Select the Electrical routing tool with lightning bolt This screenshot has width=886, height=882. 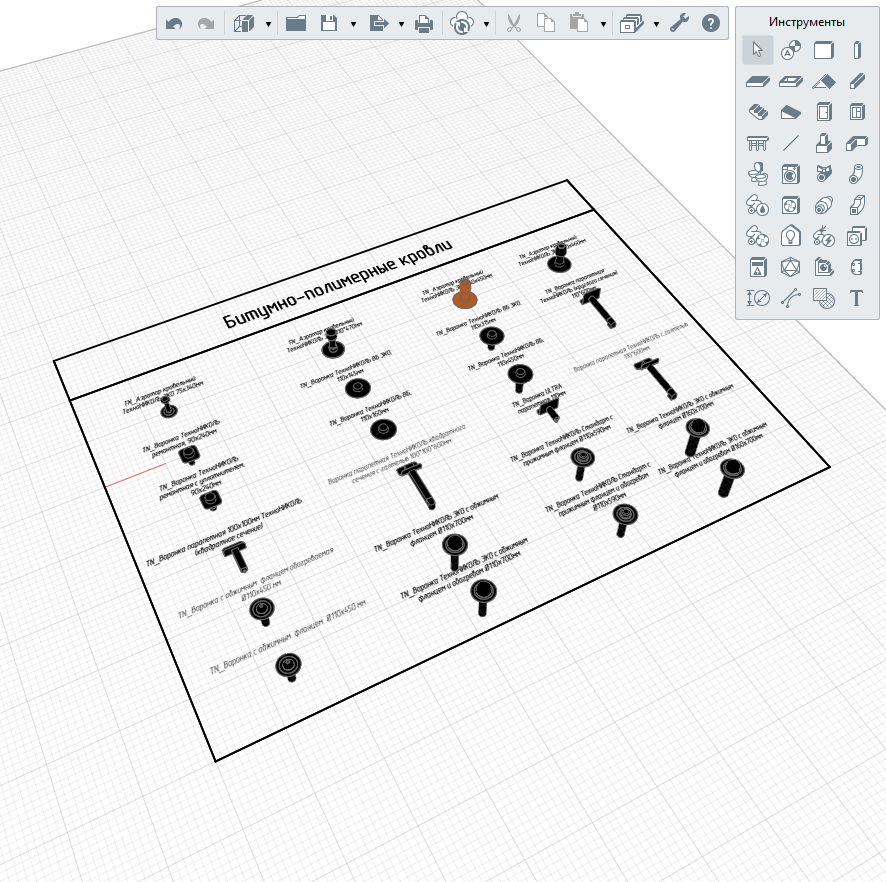click(x=824, y=236)
